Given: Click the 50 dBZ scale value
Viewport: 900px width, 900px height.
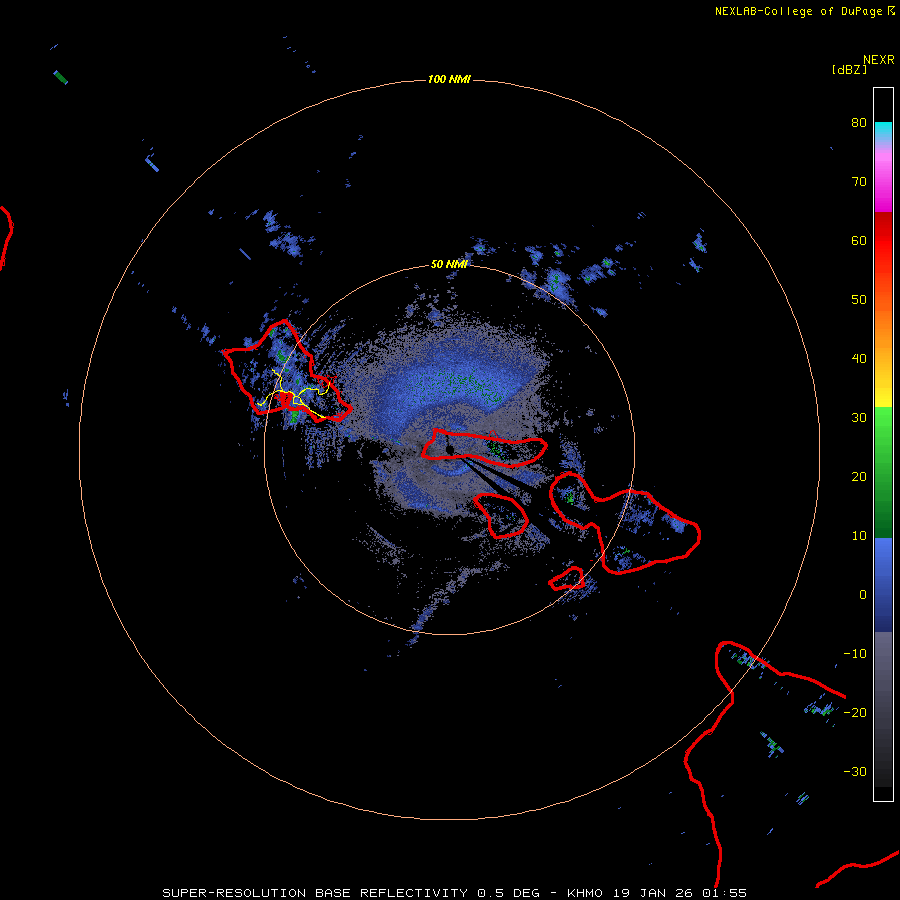Looking at the screenshot, I should (x=859, y=300).
